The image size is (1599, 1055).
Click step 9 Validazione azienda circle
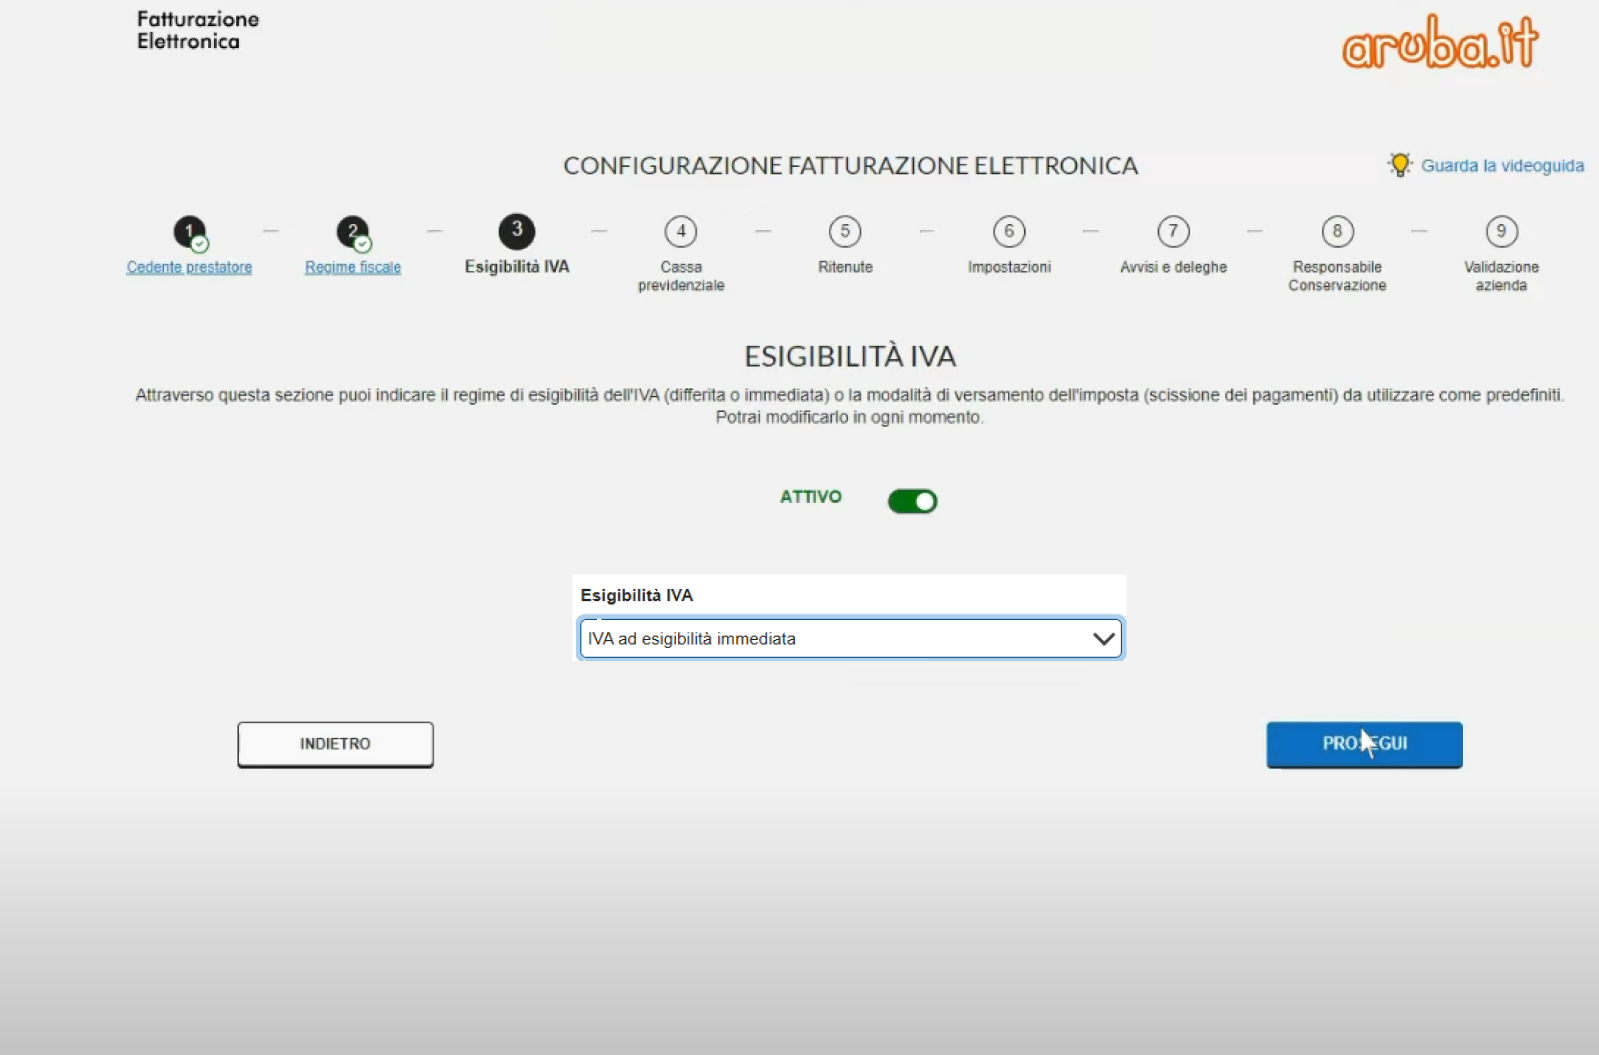click(1501, 232)
